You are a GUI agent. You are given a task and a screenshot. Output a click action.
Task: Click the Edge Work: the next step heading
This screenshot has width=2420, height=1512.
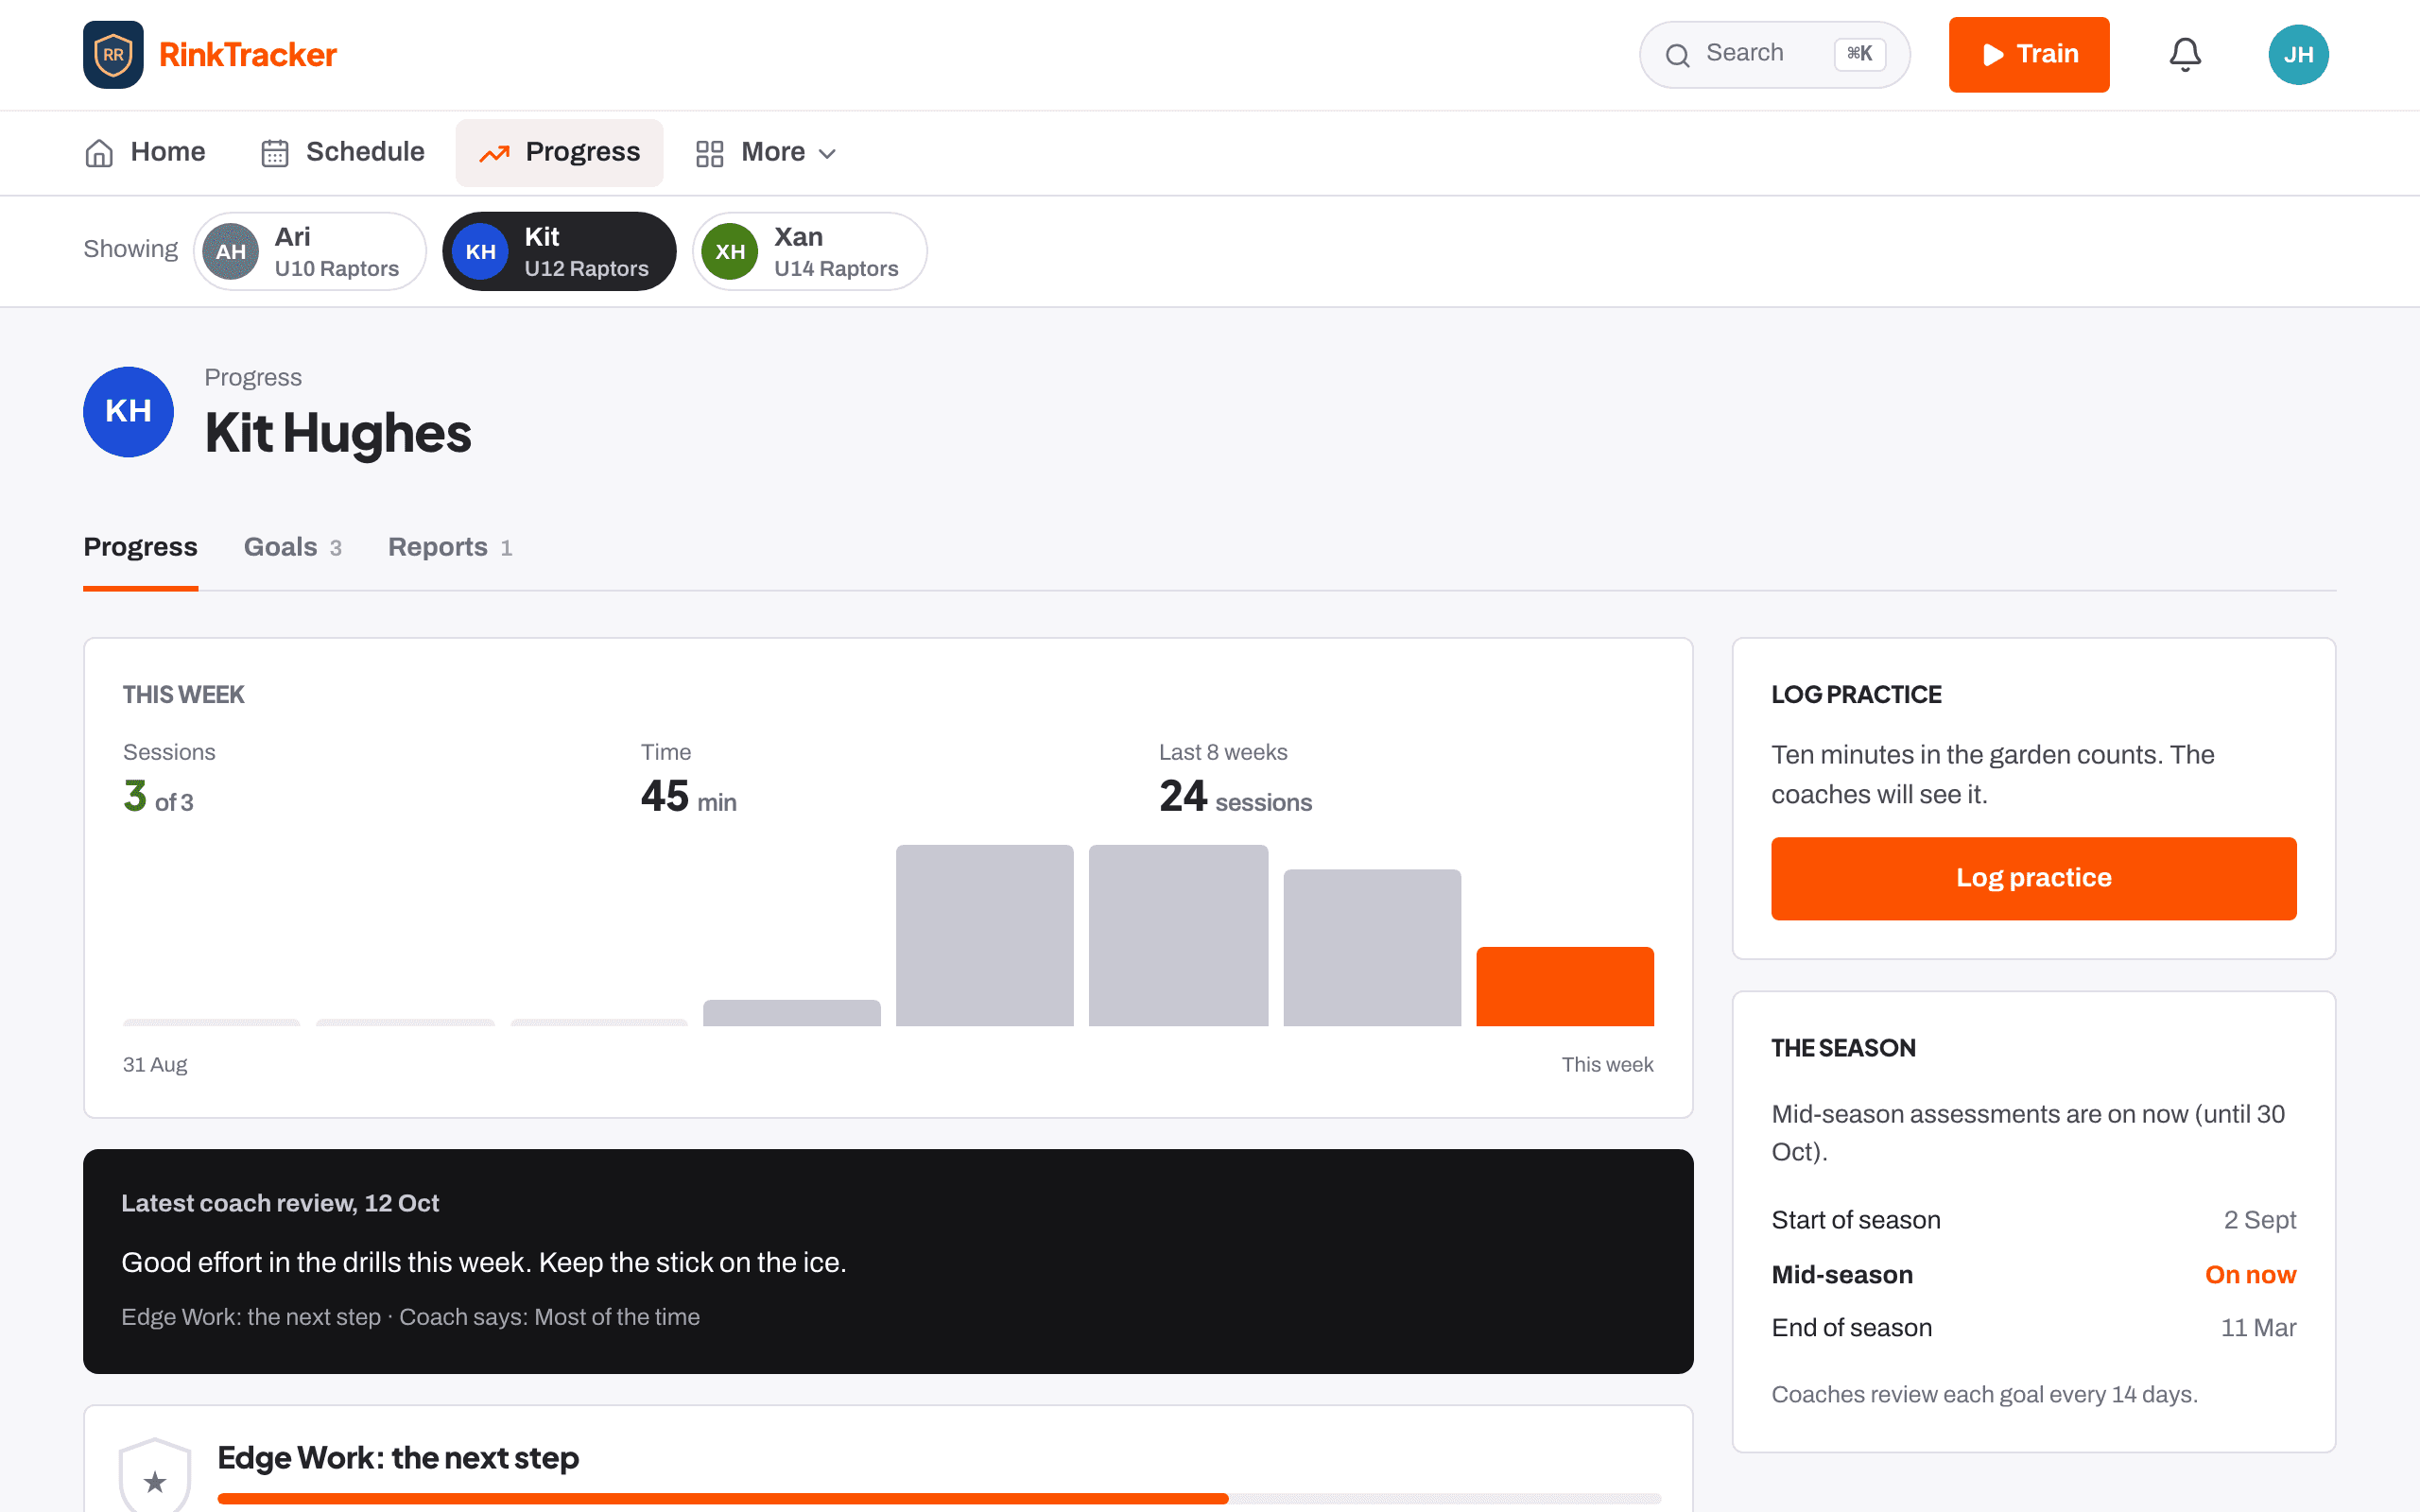tap(398, 1457)
